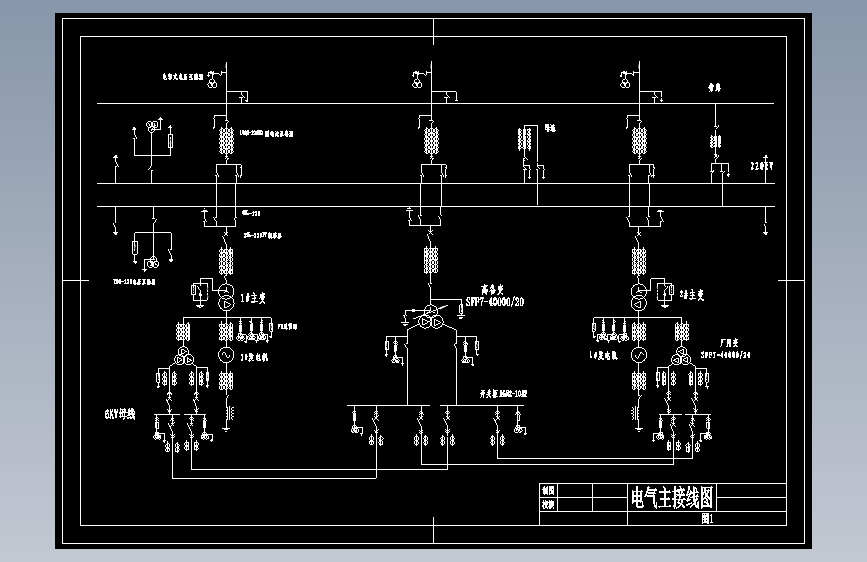
Task: Click the GW-220 disconnector label
Action: pyautogui.click(x=251, y=213)
